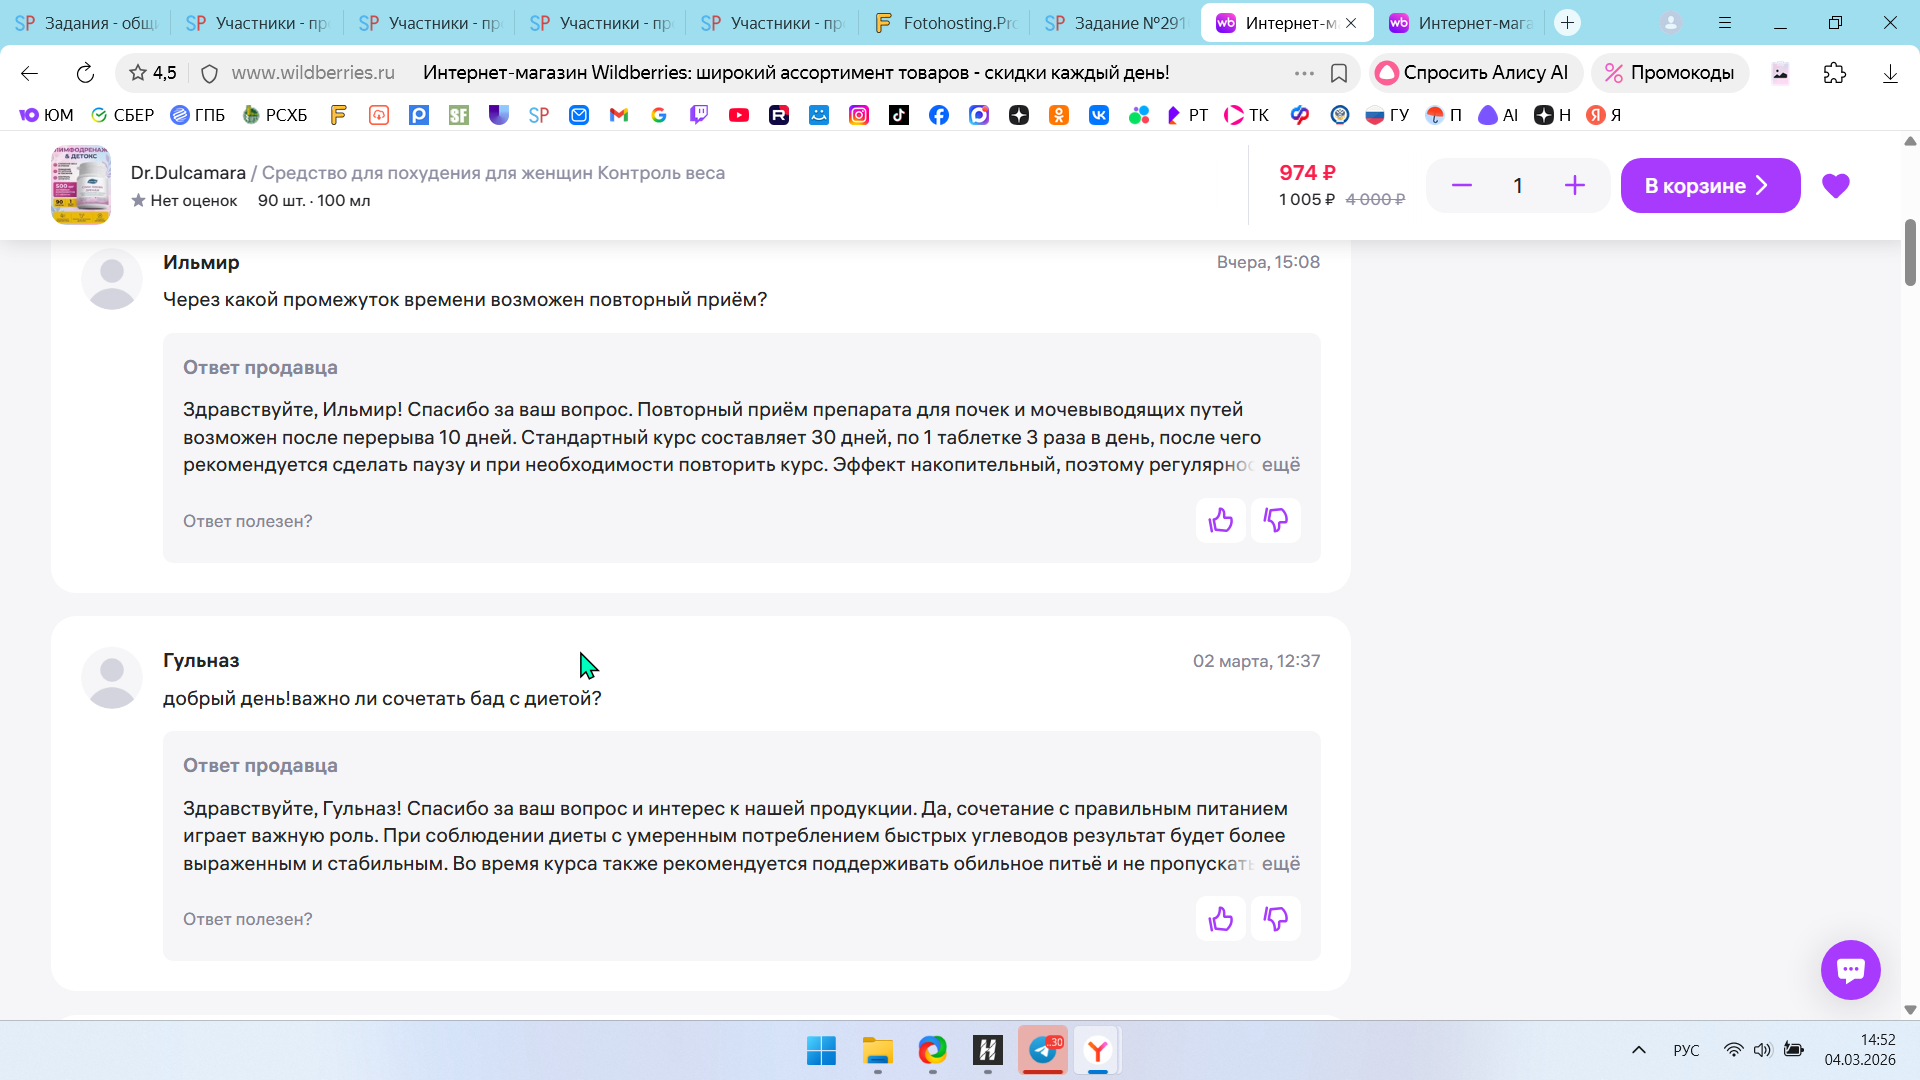1920x1080 pixels.
Task: Like the seller's answer to Ильмир
Action: pos(1220,520)
